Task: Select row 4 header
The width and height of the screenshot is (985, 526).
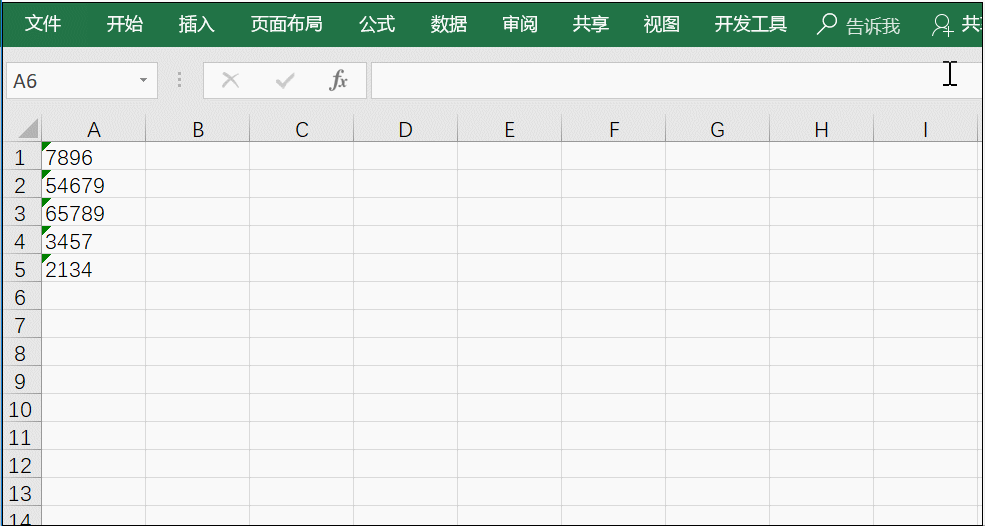Action: click(21, 241)
